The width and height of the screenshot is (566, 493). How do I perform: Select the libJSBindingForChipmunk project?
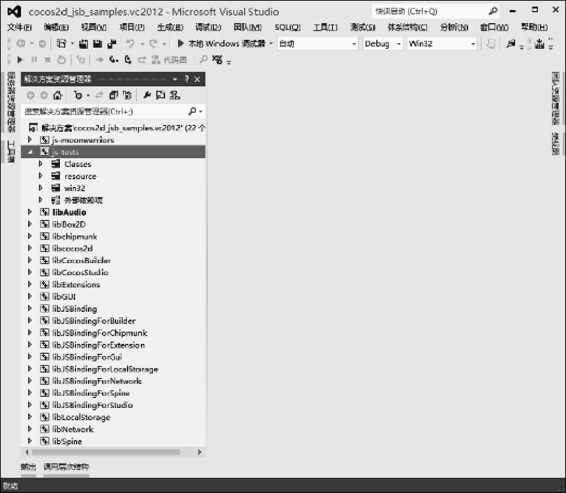click(x=100, y=333)
